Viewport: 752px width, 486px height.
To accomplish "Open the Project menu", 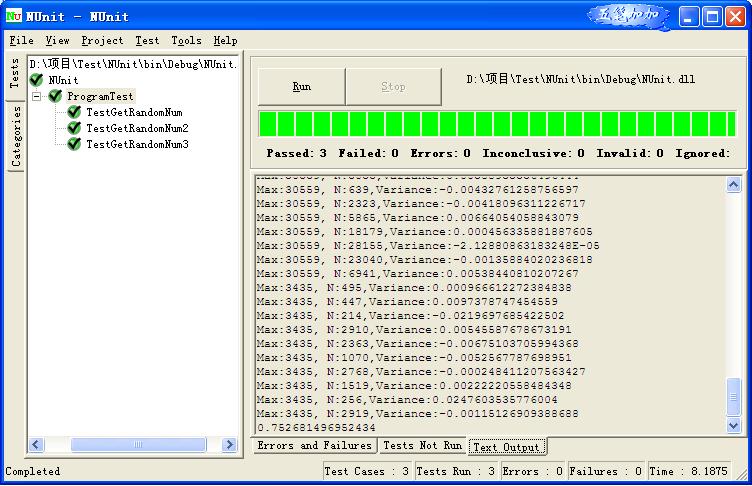I will (102, 41).
